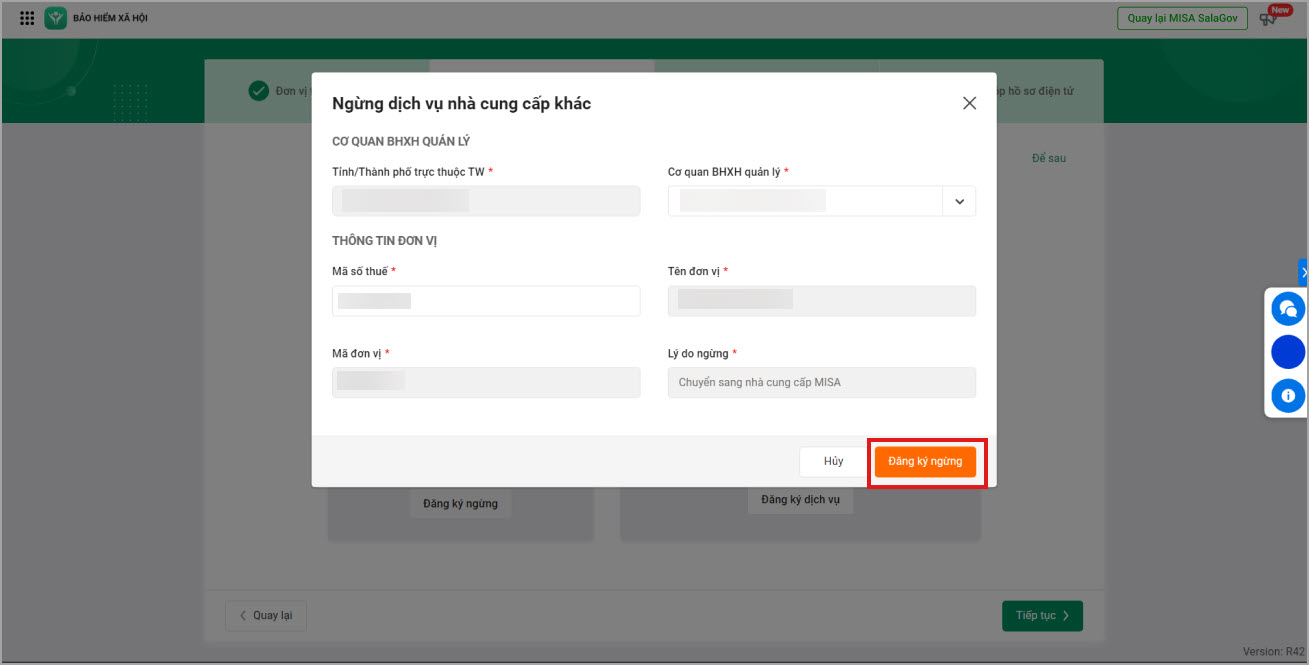Click the blue info circle icon

1288,396
